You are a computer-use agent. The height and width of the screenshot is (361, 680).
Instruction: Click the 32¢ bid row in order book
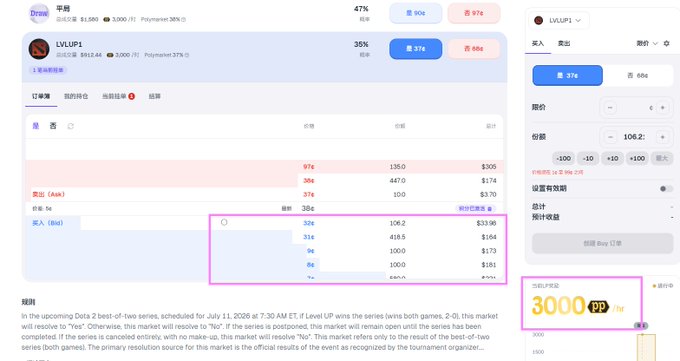358,223
